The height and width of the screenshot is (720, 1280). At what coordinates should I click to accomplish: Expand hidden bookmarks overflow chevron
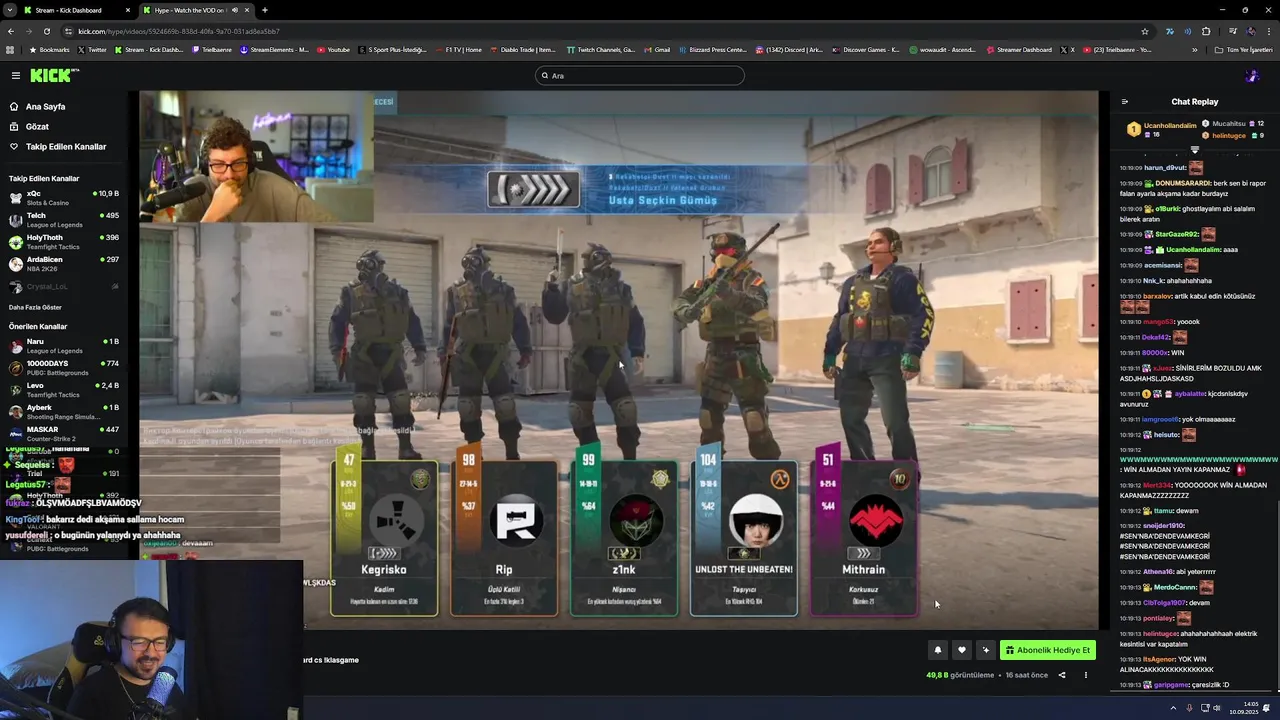(x=1194, y=50)
